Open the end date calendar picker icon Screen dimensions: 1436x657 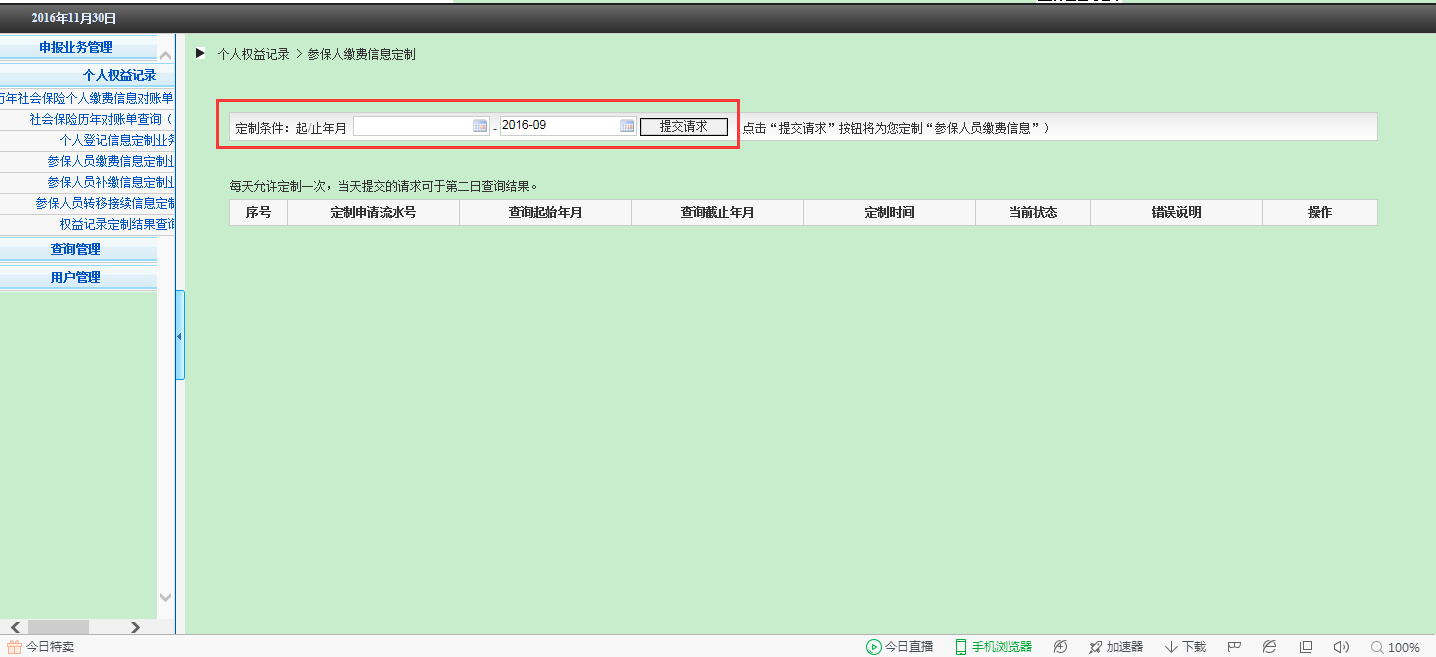pyautogui.click(x=627, y=126)
